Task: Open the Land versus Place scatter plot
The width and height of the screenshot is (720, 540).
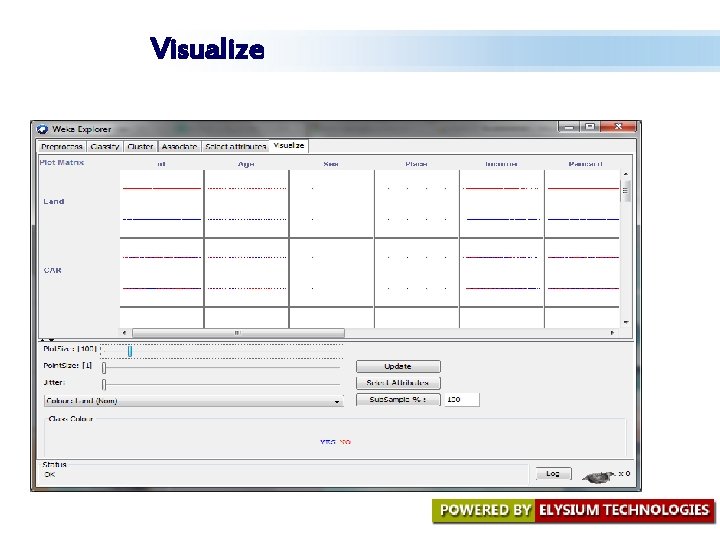Action: (x=416, y=204)
